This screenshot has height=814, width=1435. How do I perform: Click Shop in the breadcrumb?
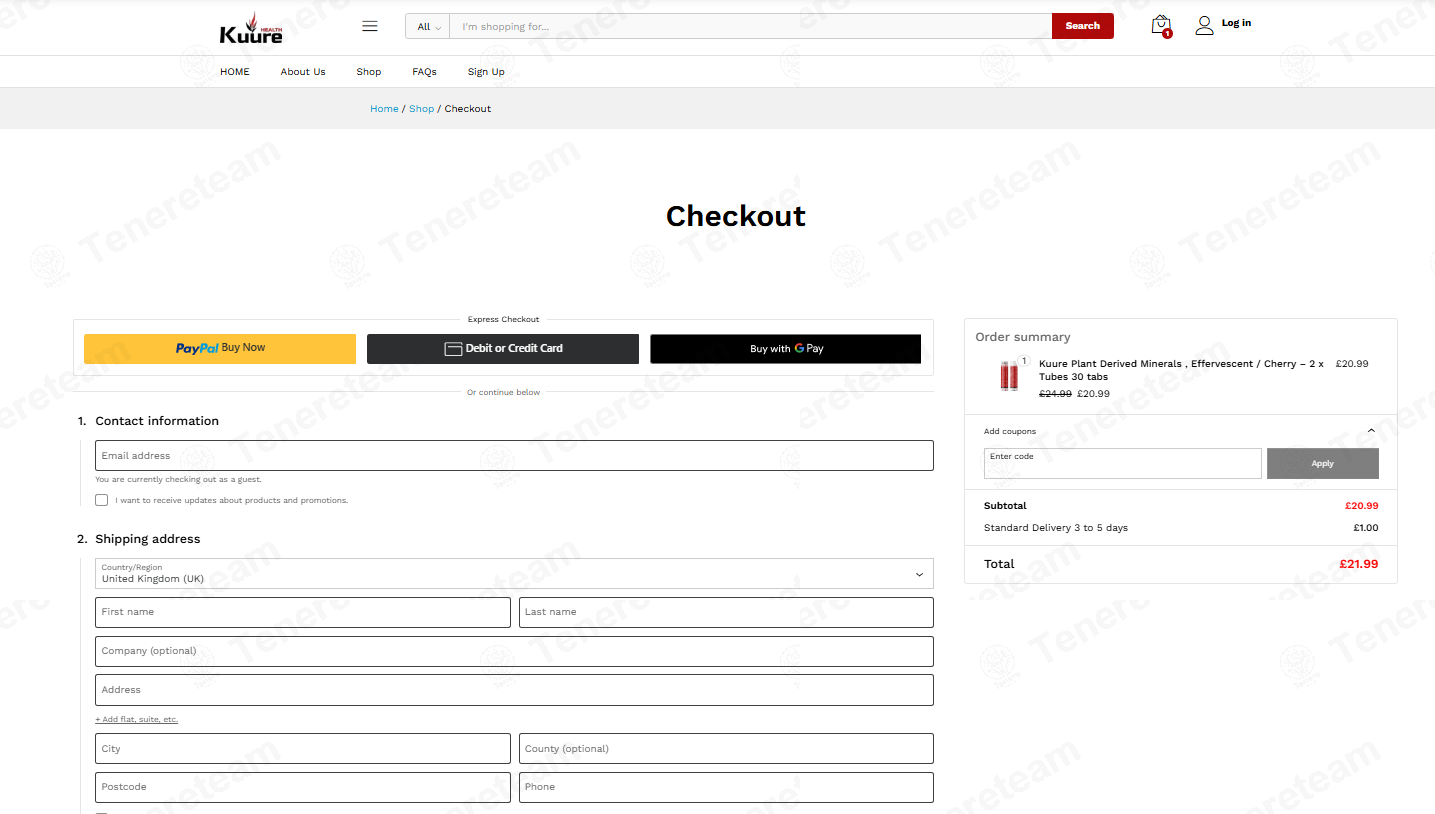(x=421, y=109)
